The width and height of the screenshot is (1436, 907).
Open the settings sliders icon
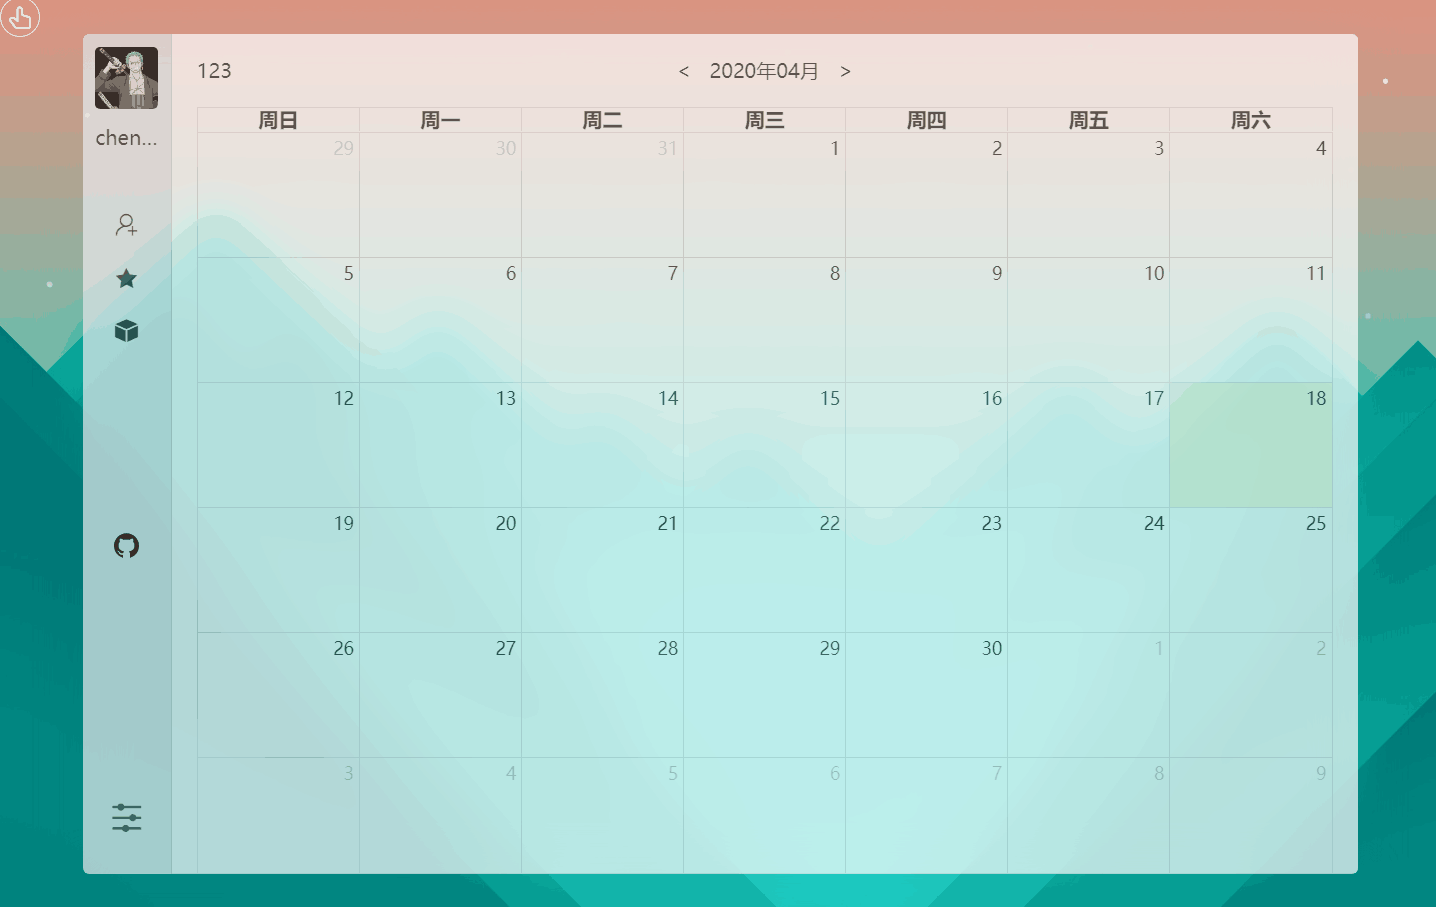(126, 818)
